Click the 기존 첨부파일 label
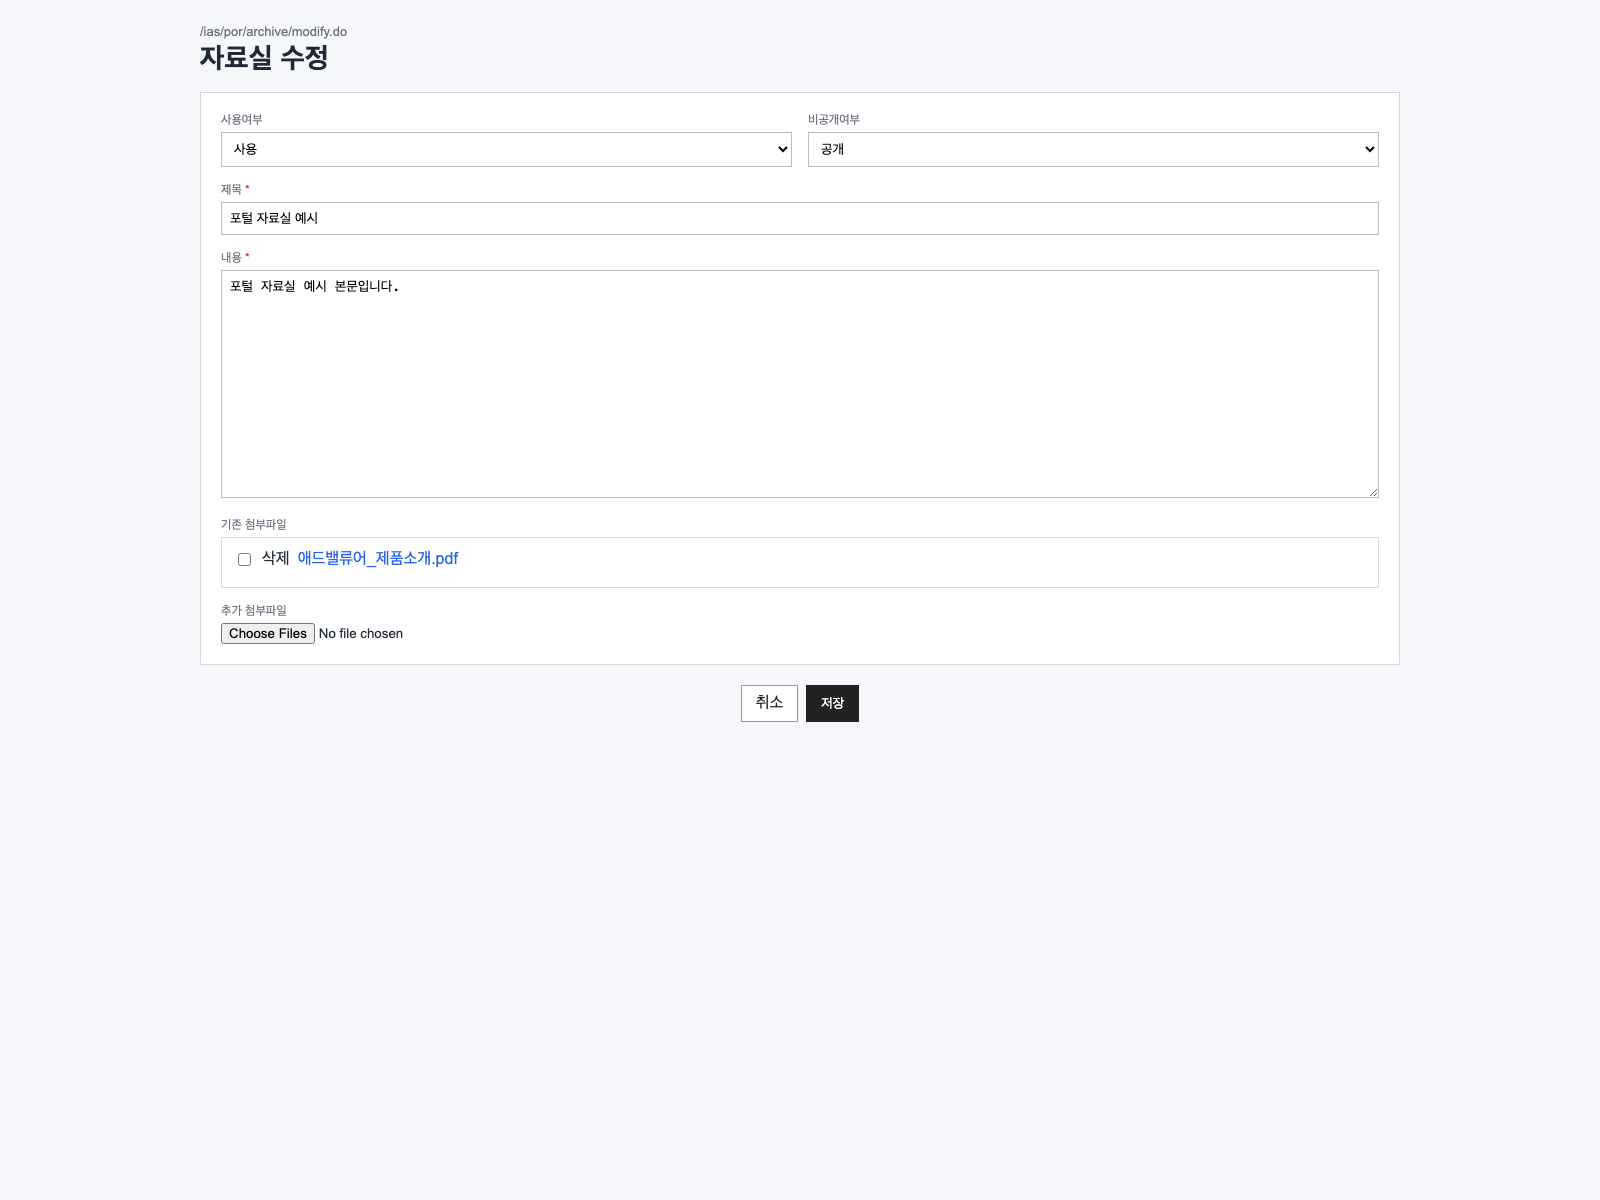 [x=254, y=524]
